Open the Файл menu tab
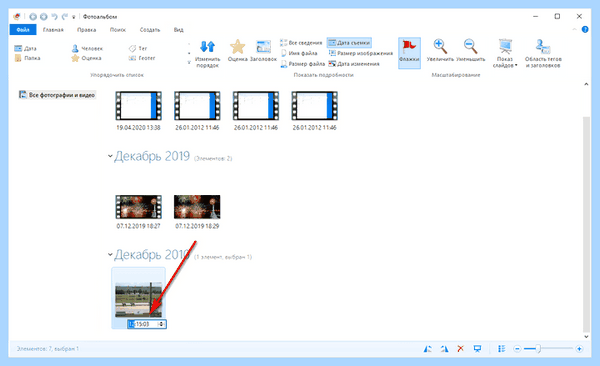Screen dimensions: 600x366 23,29
